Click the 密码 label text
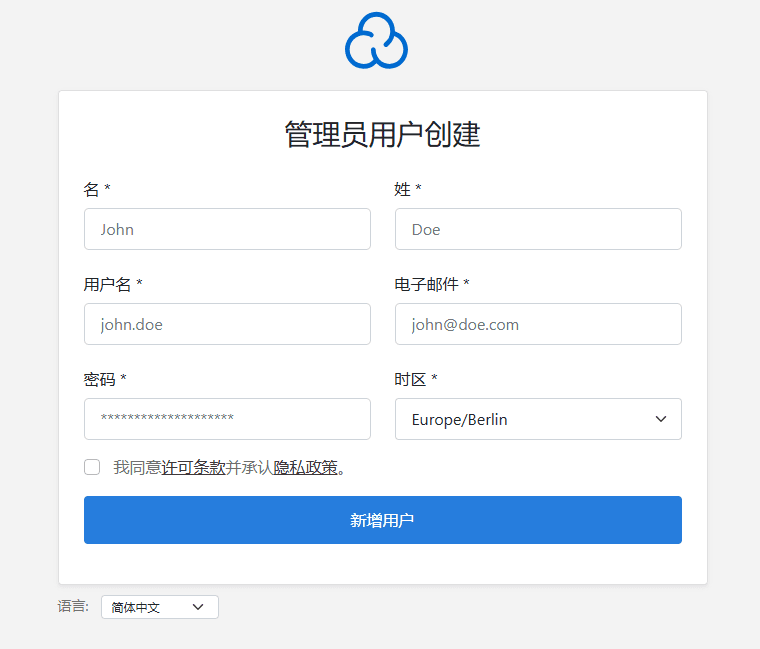This screenshot has height=649, width=760. (x=100, y=379)
